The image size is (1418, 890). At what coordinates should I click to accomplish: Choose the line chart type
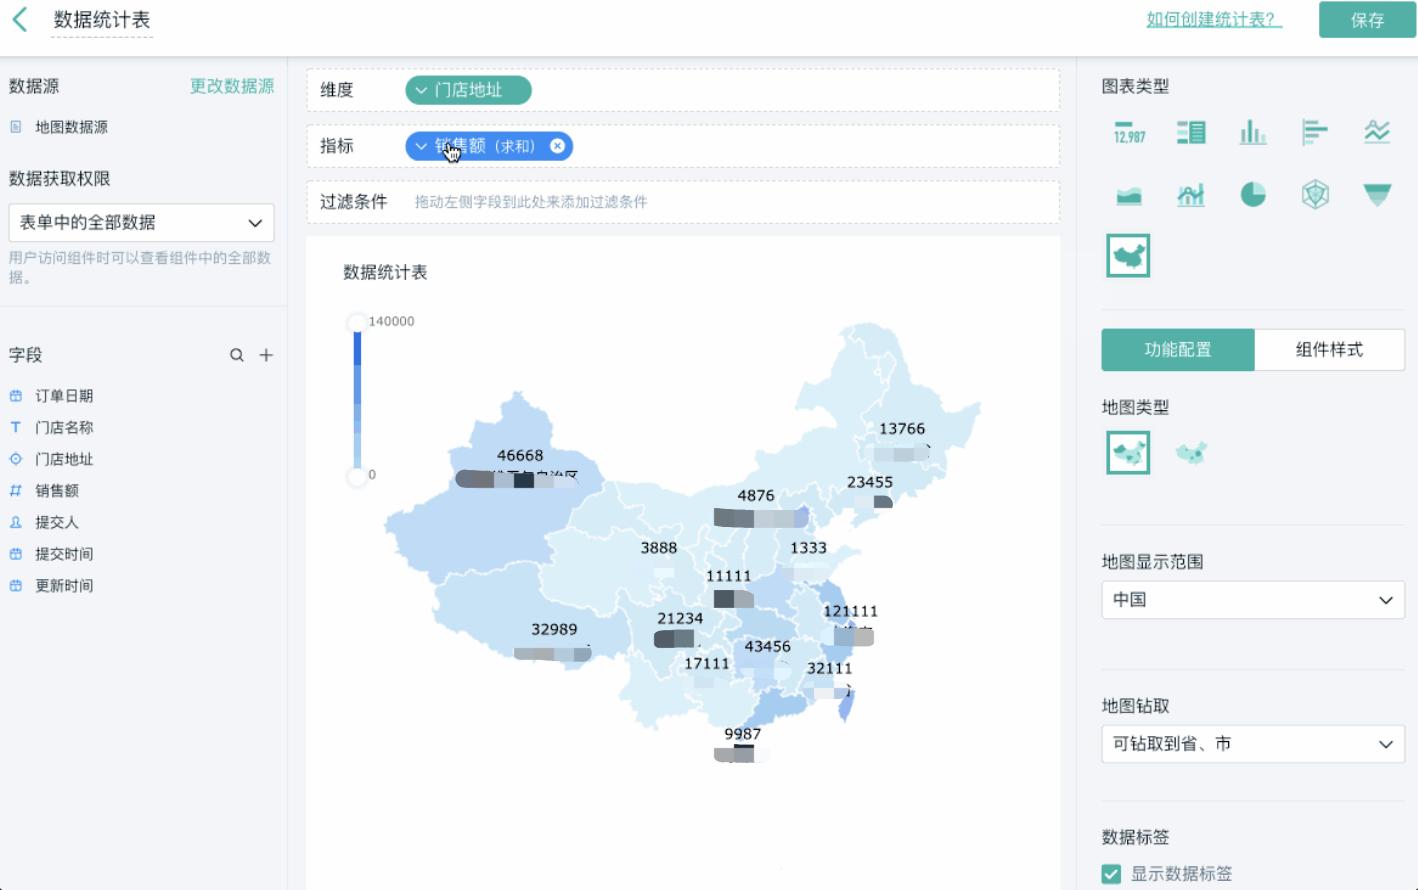1377,131
